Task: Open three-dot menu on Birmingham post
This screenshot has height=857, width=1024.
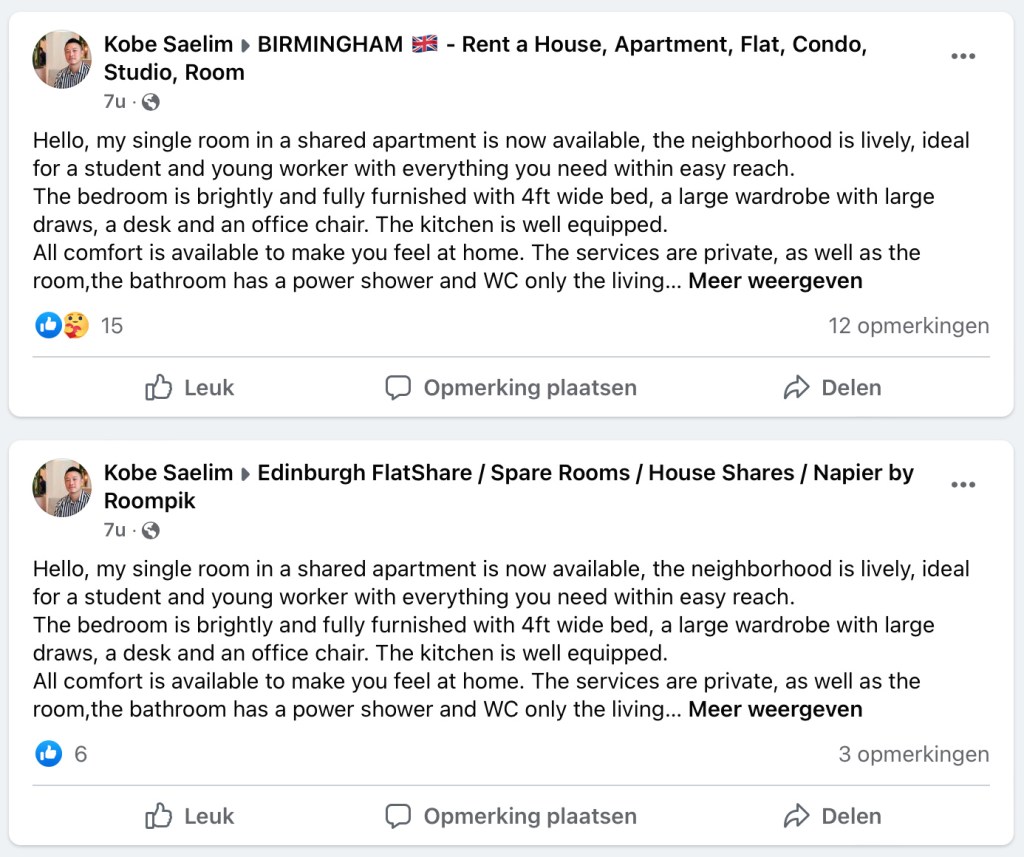Action: pyautogui.click(x=963, y=57)
